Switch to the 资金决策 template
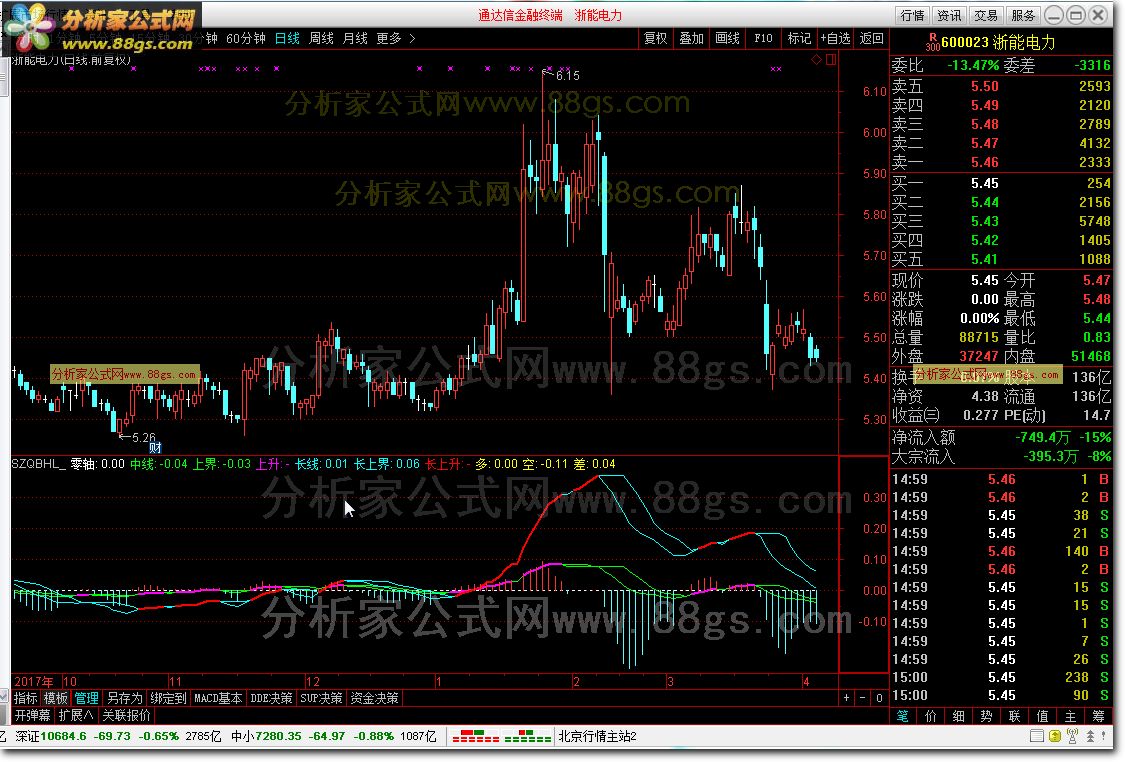The image size is (1126, 762). pyautogui.click(x=374, y=697)
